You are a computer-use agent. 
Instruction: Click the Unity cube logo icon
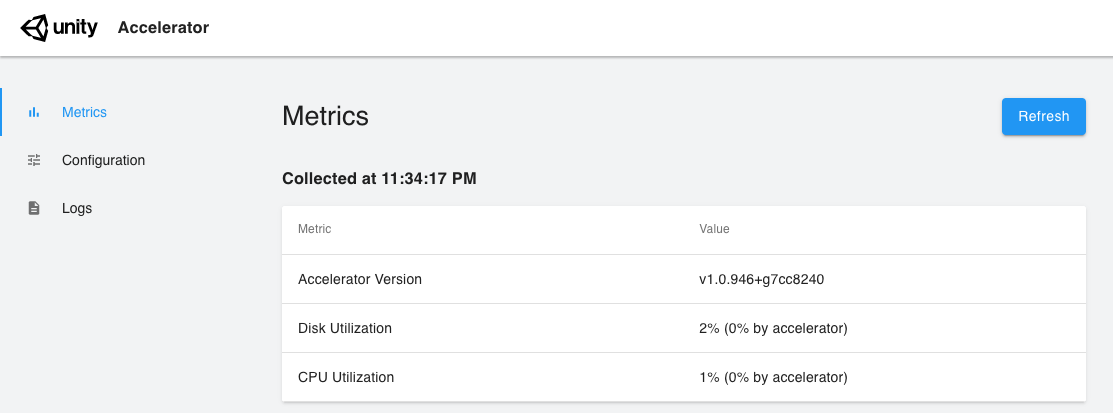click(x=33, y=28)
